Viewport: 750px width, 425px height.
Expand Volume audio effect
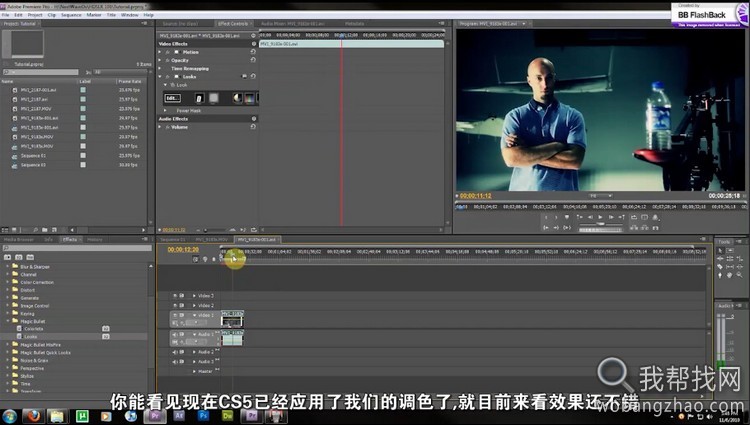point(160,127)
